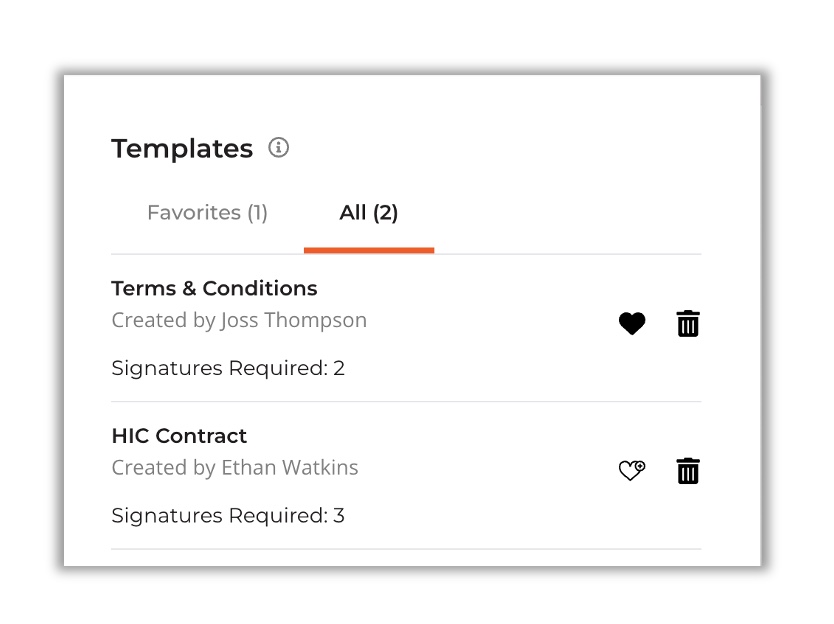This screenshot has height=624, width=834.
Task: Open the All (2) tab
Action: (x=368, y=212)
